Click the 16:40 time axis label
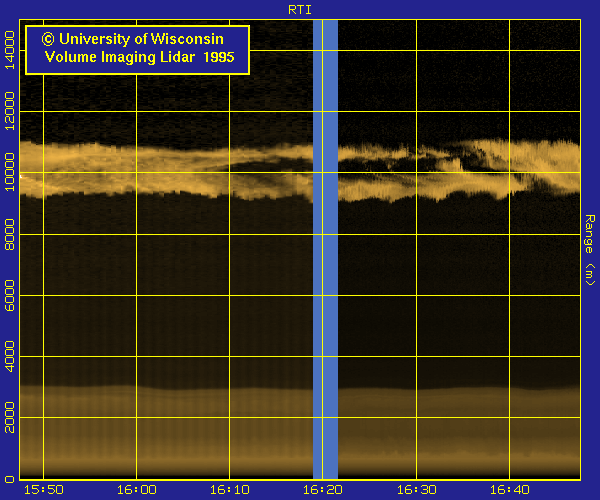Image resolution: width=600 pixels, height=500 pixels. (x=510, y=490)
